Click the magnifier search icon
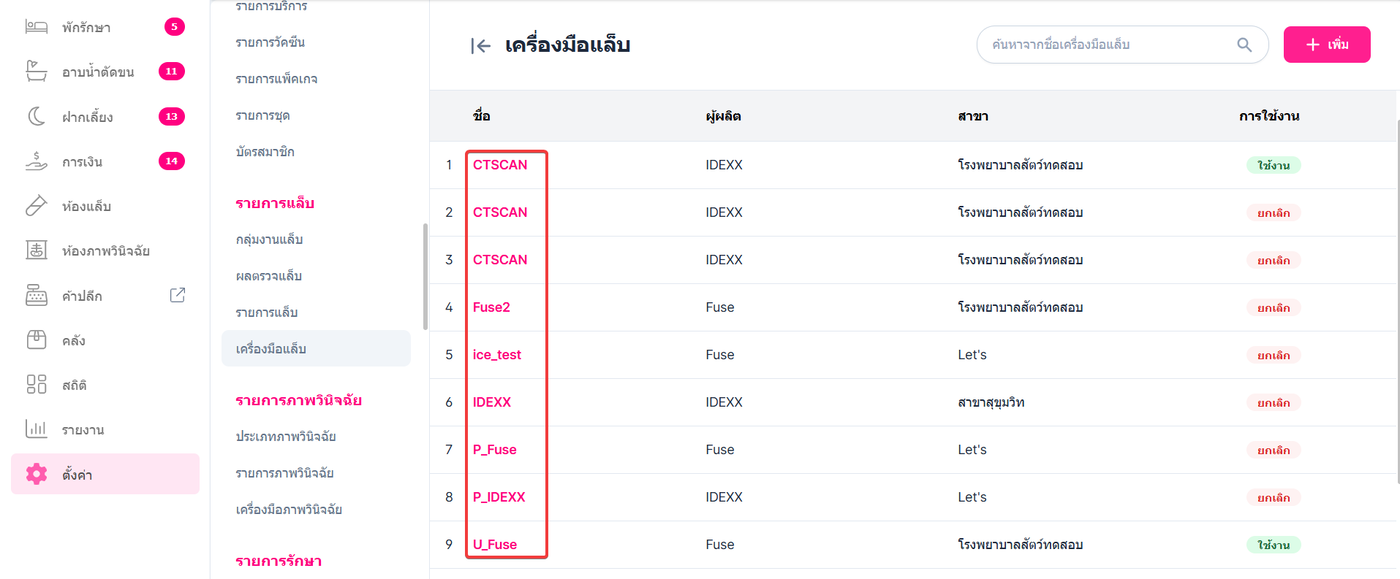This screenshot has width=1400, height=579. pyautogui.click(x=1244, y=45)
